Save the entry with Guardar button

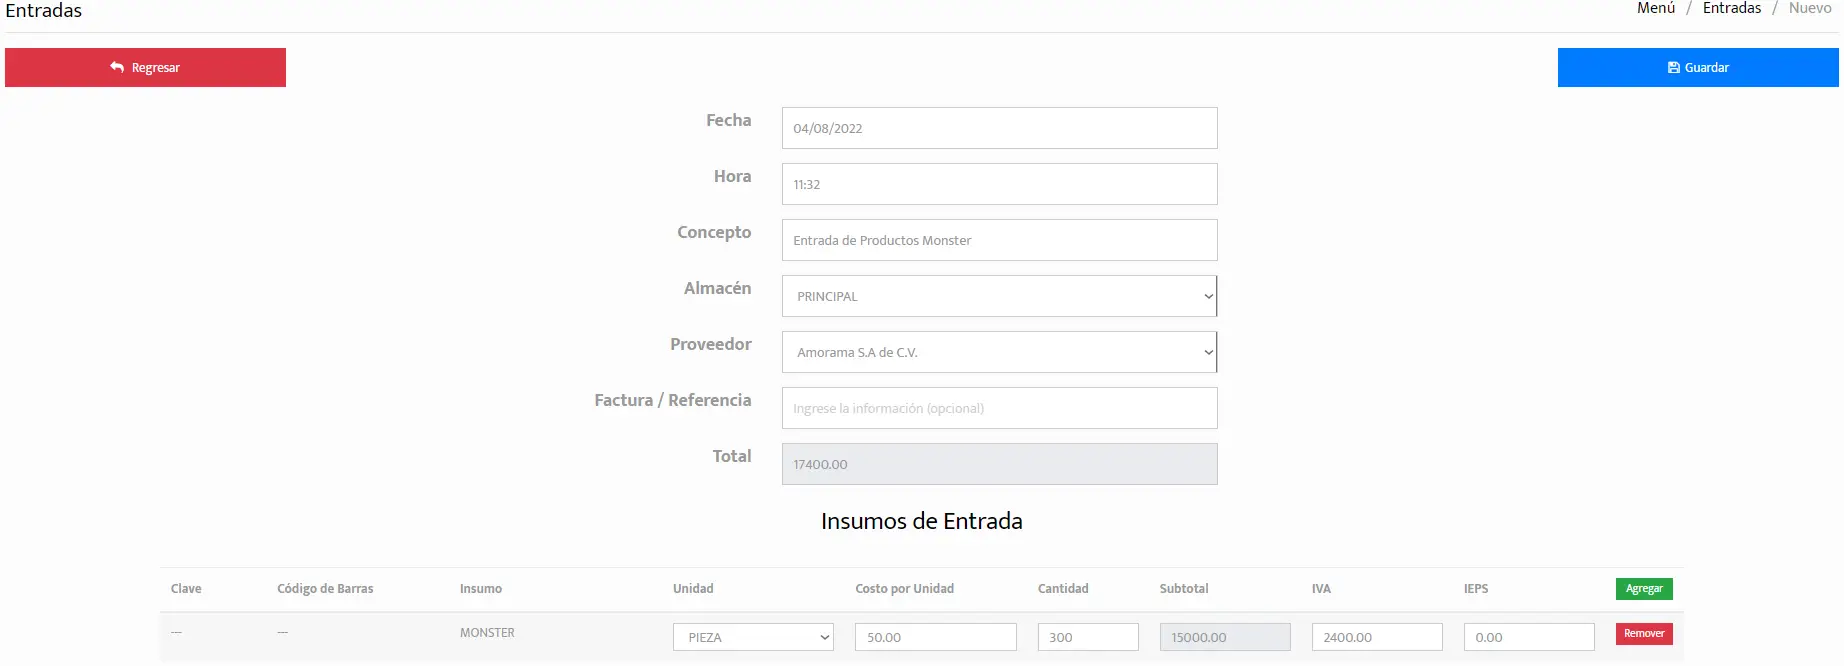coord(1698,68)
